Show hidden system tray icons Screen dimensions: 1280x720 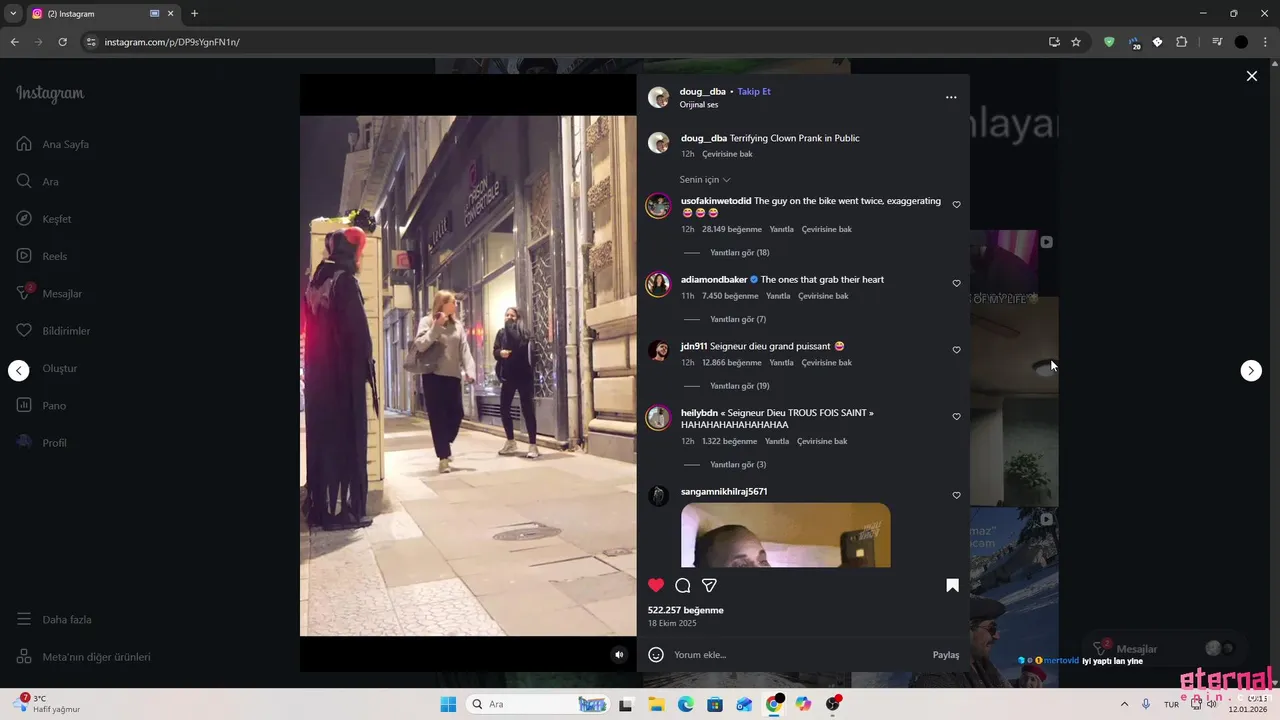coord(1124,704)
